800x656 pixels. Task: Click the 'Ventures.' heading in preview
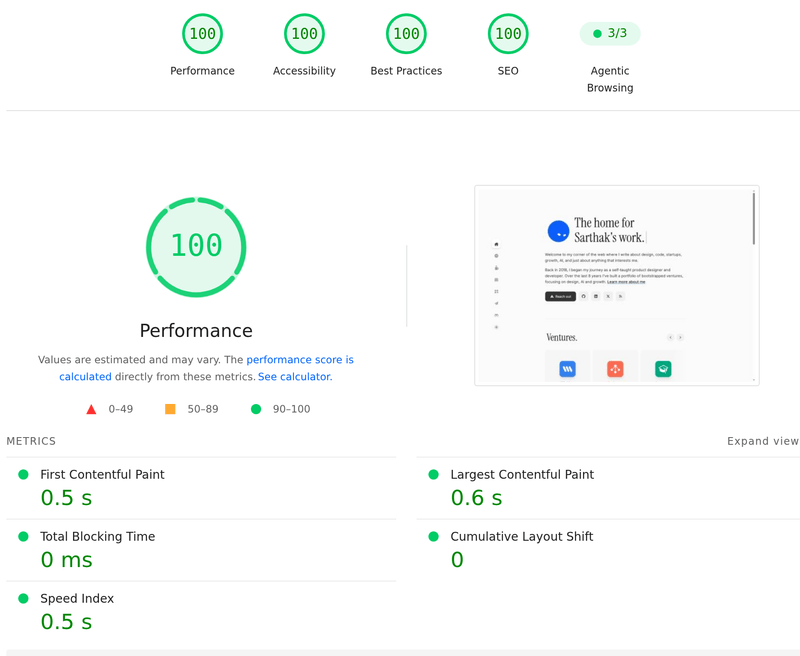(x=561, y=338)
